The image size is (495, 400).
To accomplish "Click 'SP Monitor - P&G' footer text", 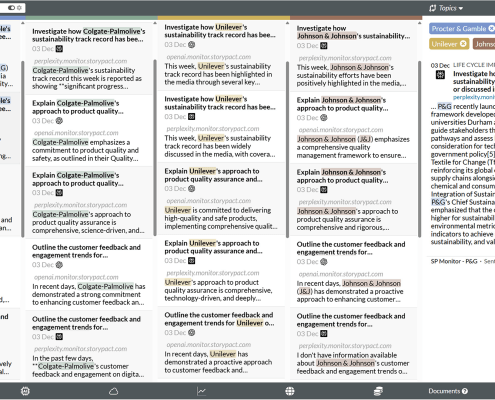I will coord(454,261).
